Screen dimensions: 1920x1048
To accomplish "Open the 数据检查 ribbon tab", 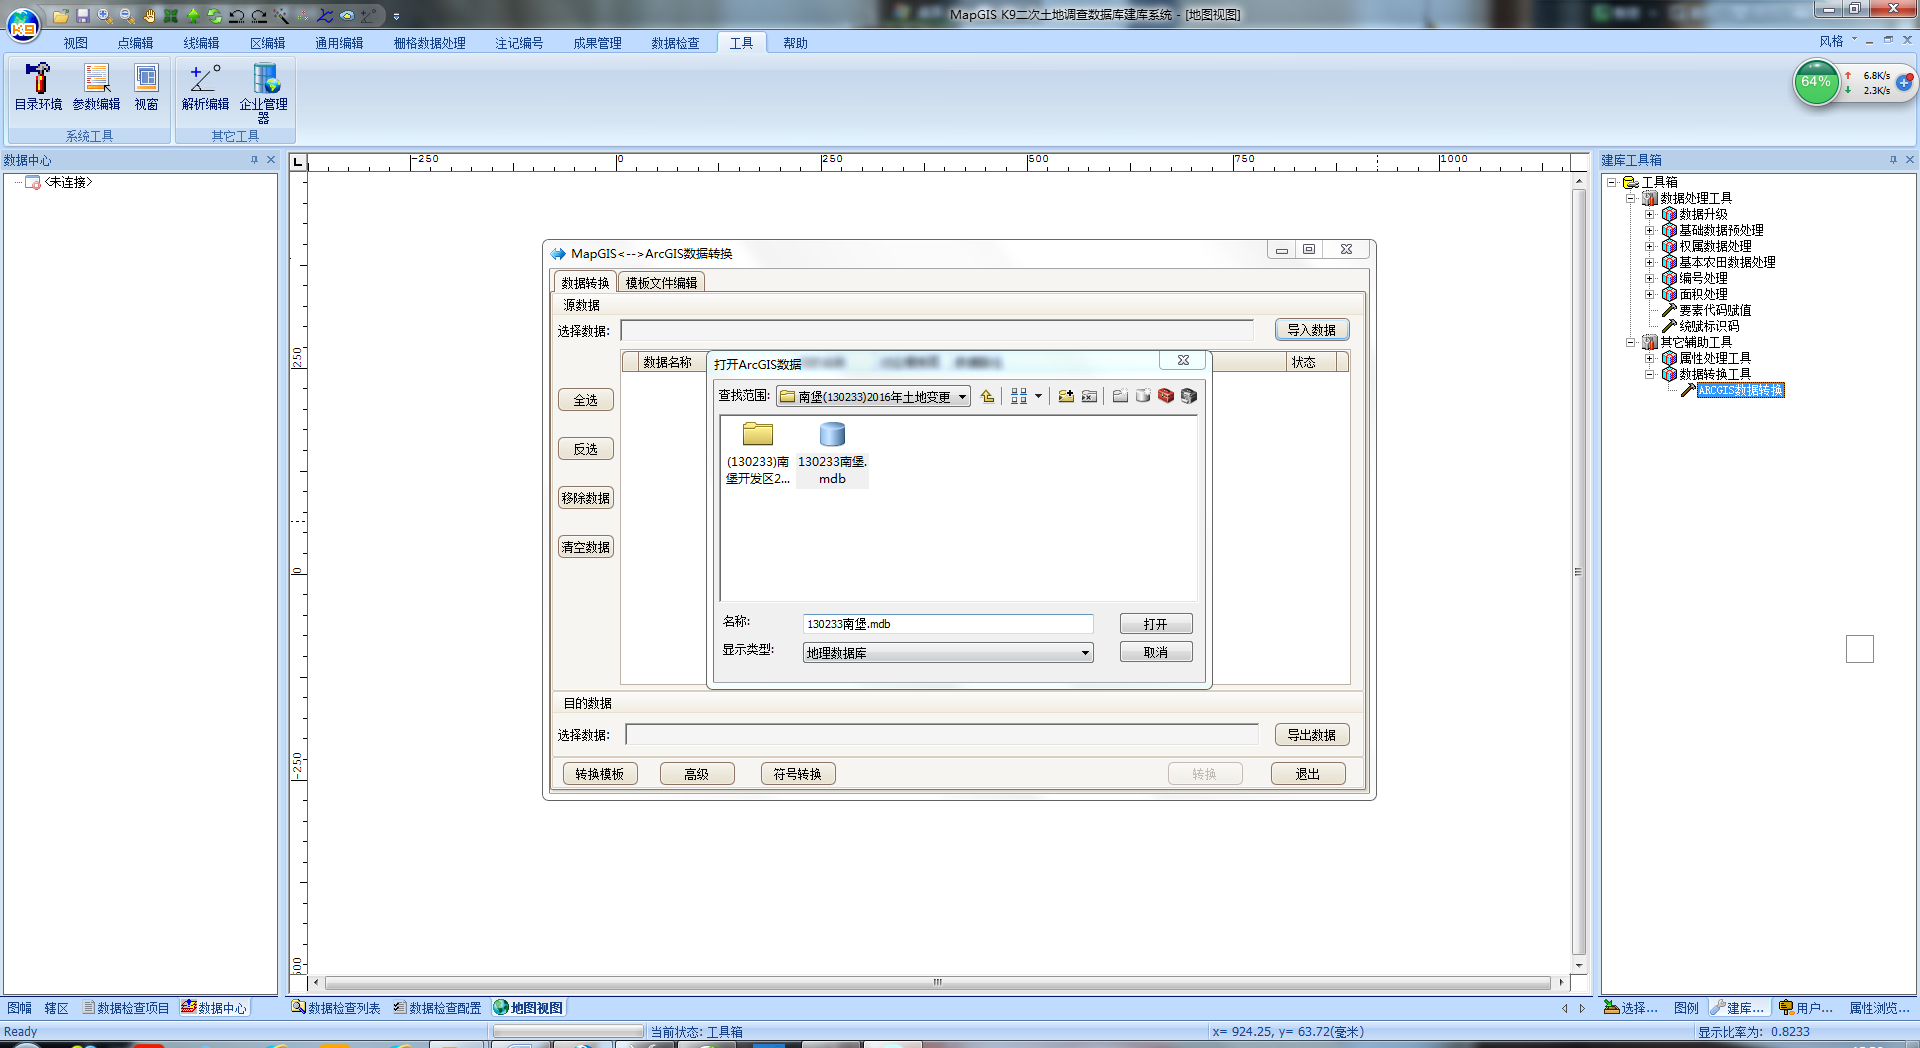I will (675, 43).
